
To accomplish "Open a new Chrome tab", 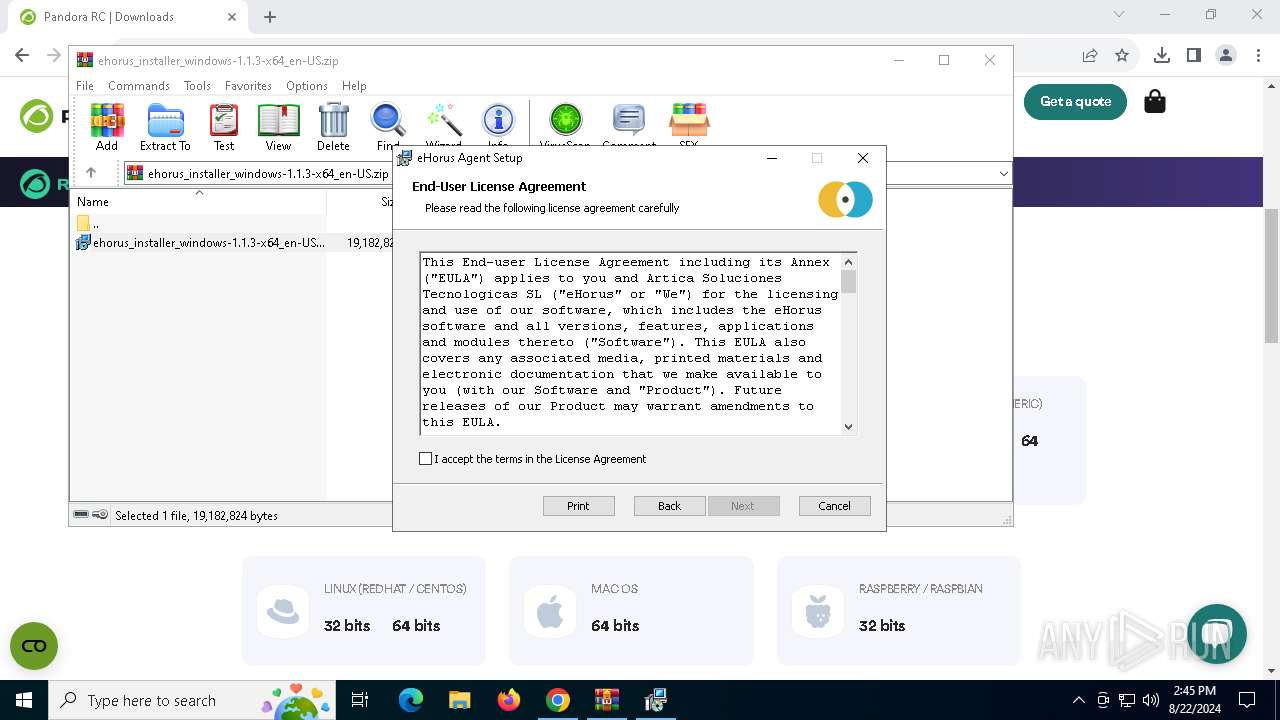I will (270, 17).
